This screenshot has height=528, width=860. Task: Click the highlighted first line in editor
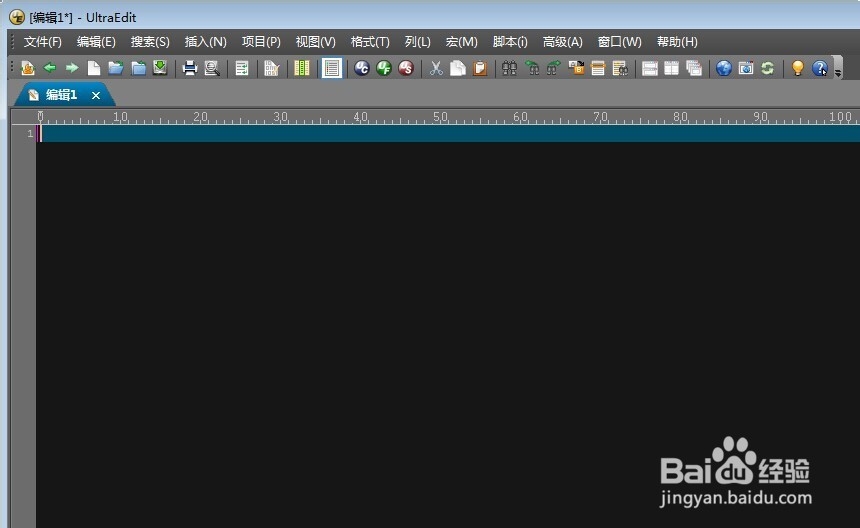448,134
